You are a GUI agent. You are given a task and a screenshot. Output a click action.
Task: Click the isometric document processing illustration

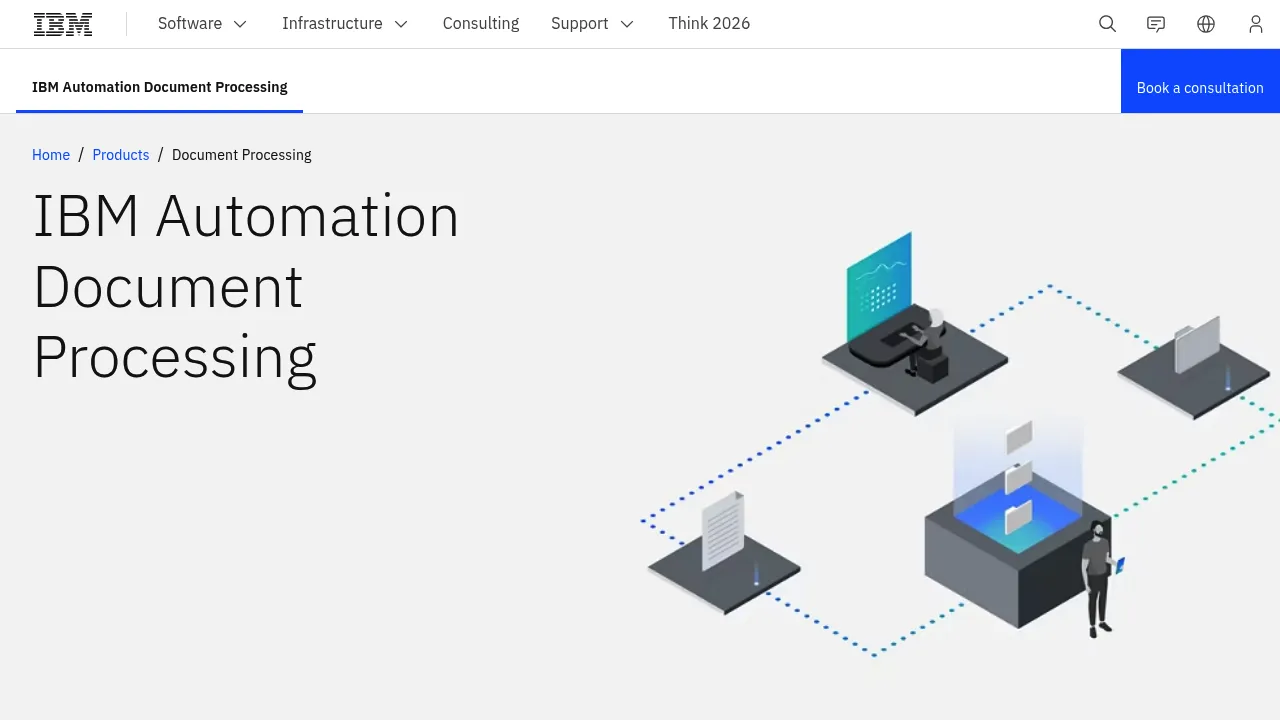tap(960, 445)
